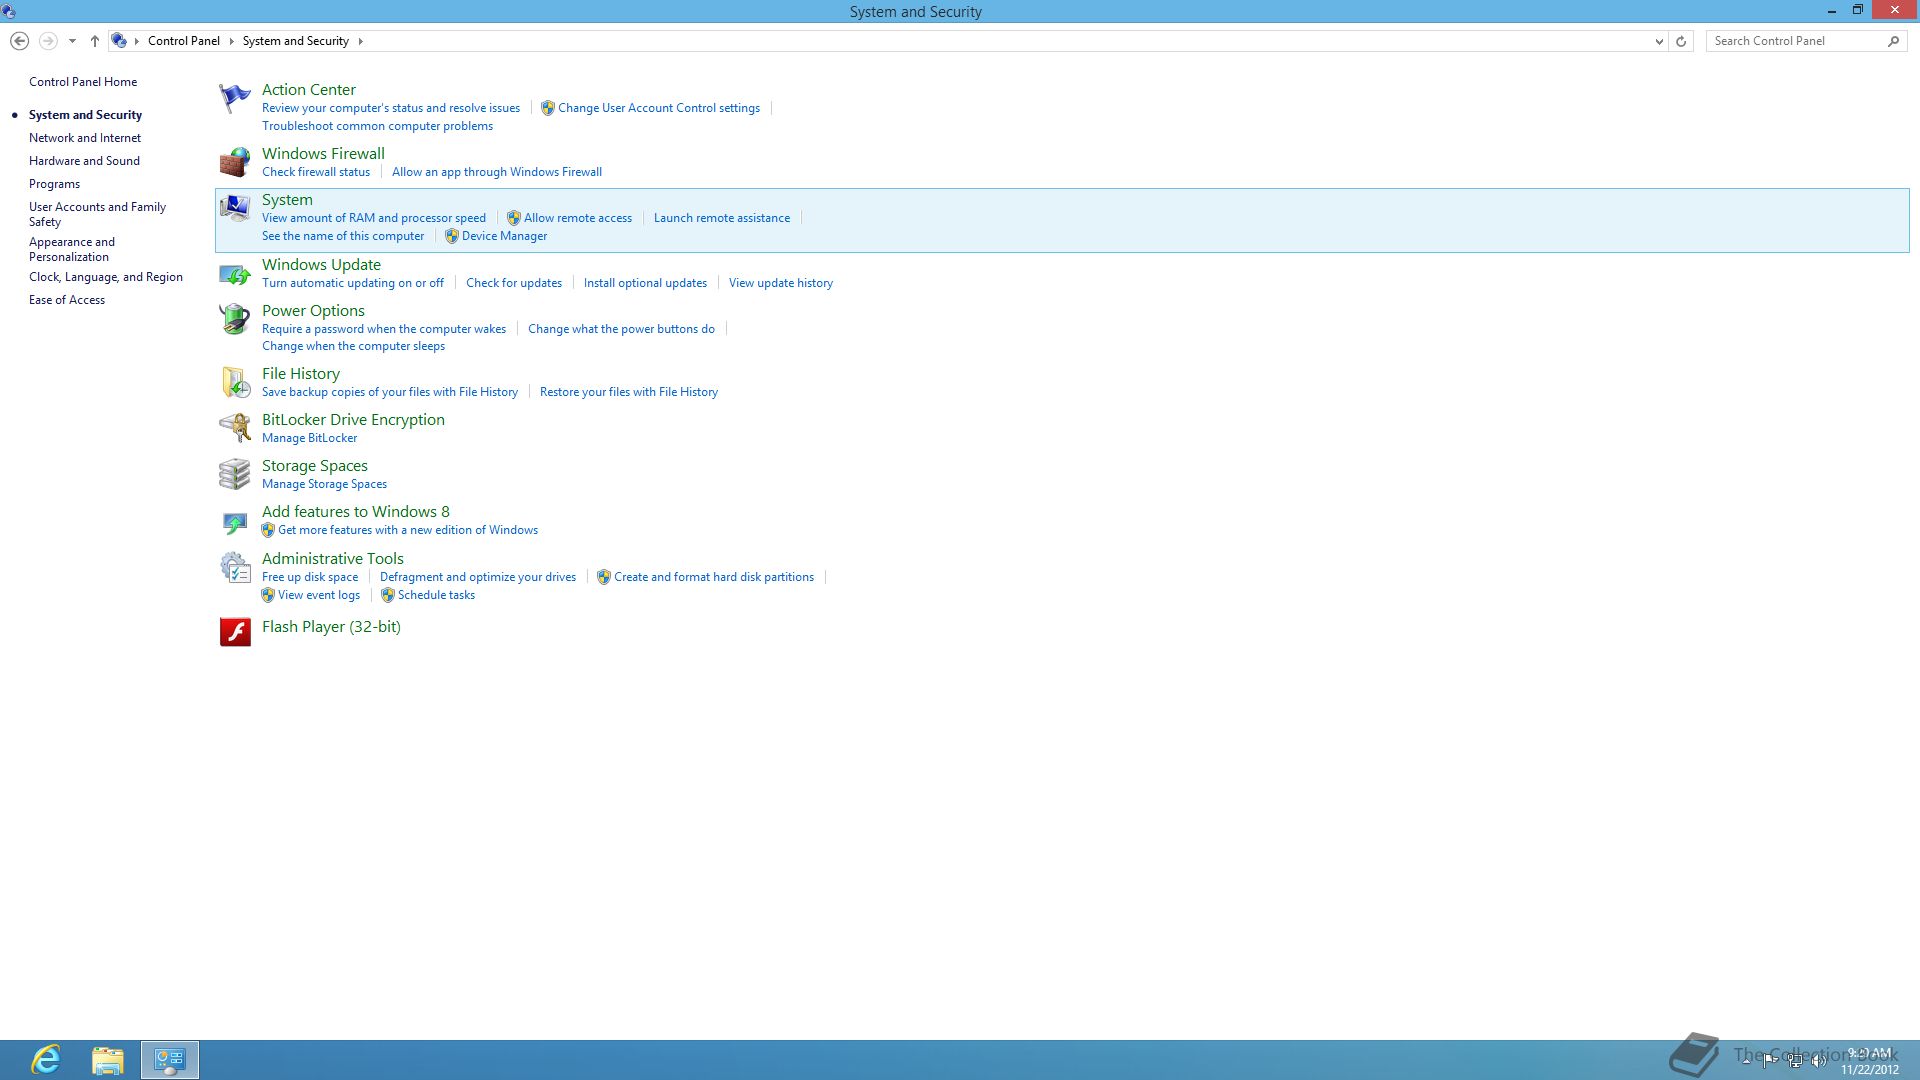Viewport: 1920px width, 1080px height.
Task: Open Internet Explorer from the taskbar
Action: 46,1060
